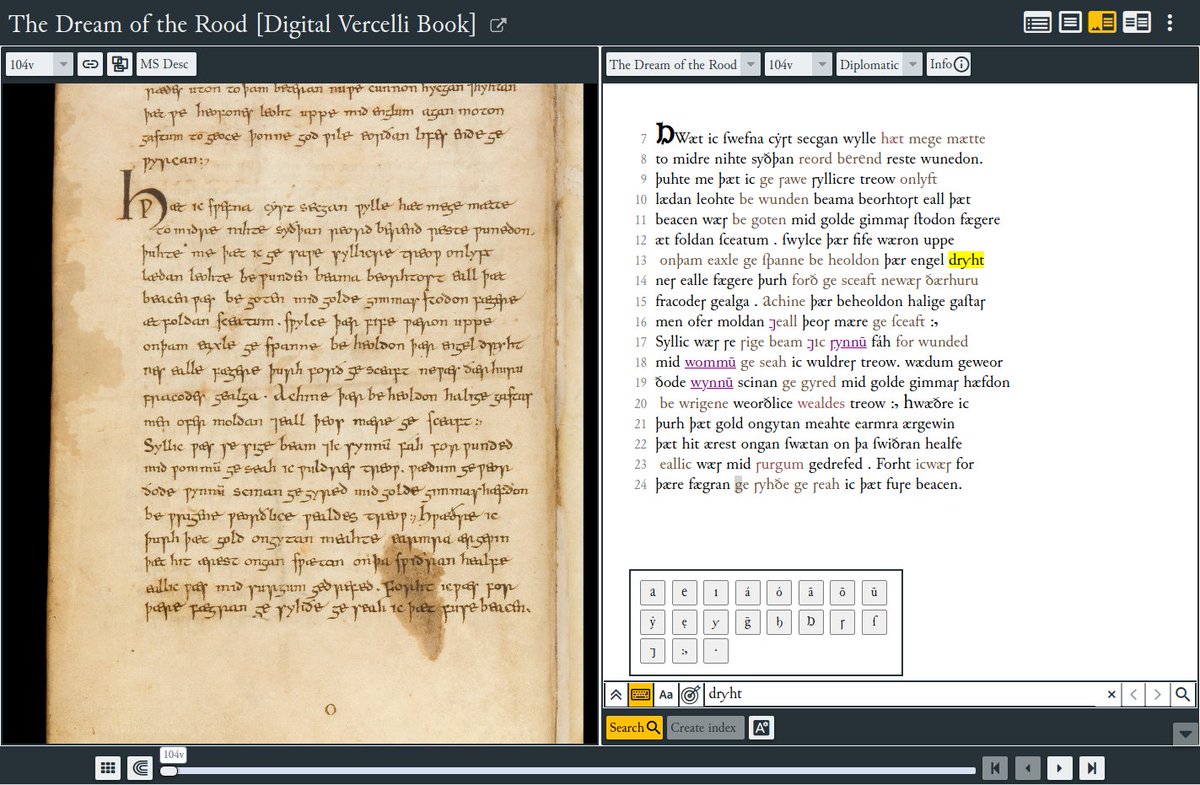Go to previous page
This screenshot has height=785, width=1200.
(x=1027, y=768)
